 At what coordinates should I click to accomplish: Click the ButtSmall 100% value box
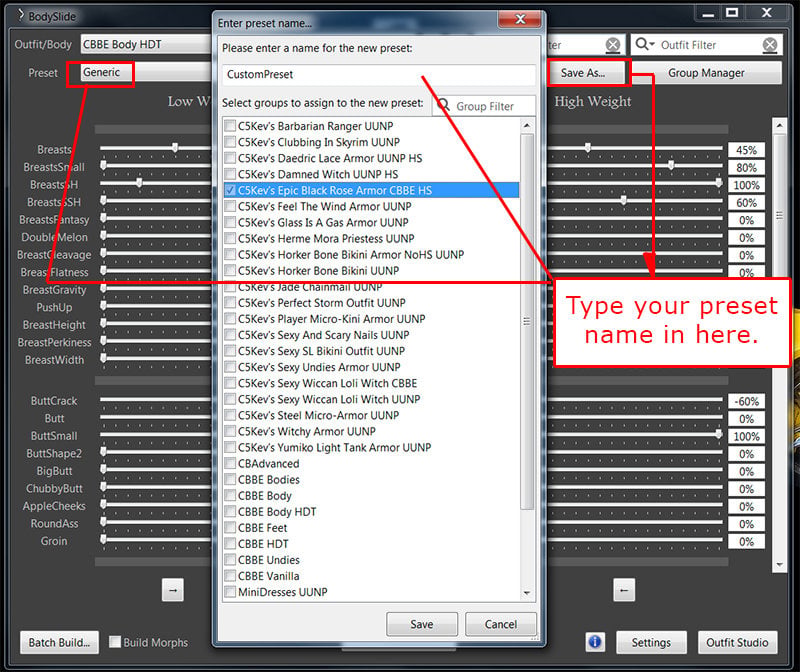[x=746, y=437]
